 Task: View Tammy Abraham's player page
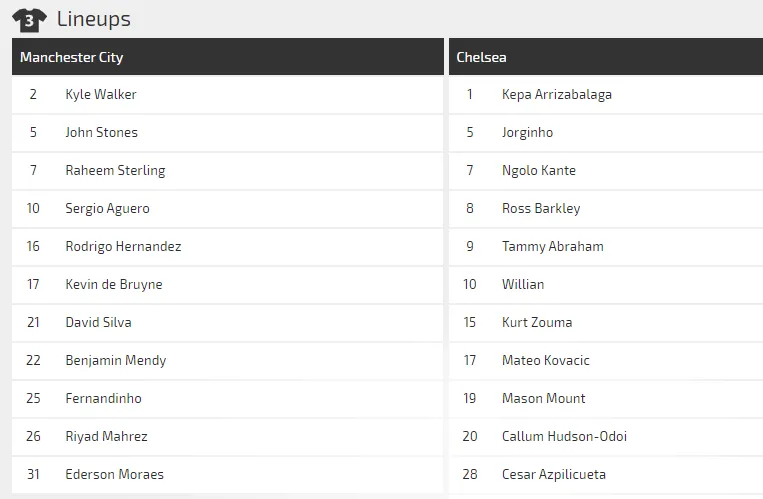tap(553, 247)
